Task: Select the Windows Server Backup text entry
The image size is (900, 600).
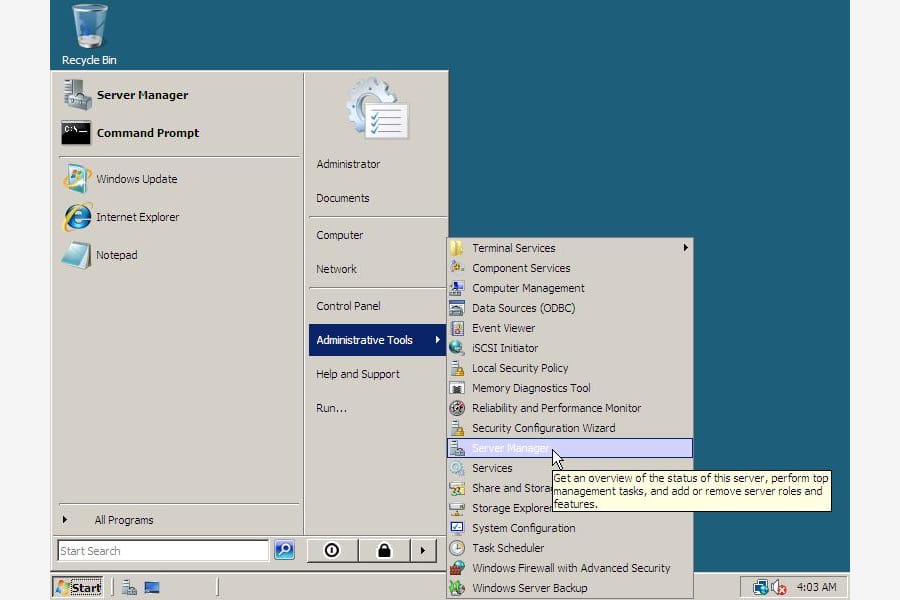Action: (x=529, y=588)
